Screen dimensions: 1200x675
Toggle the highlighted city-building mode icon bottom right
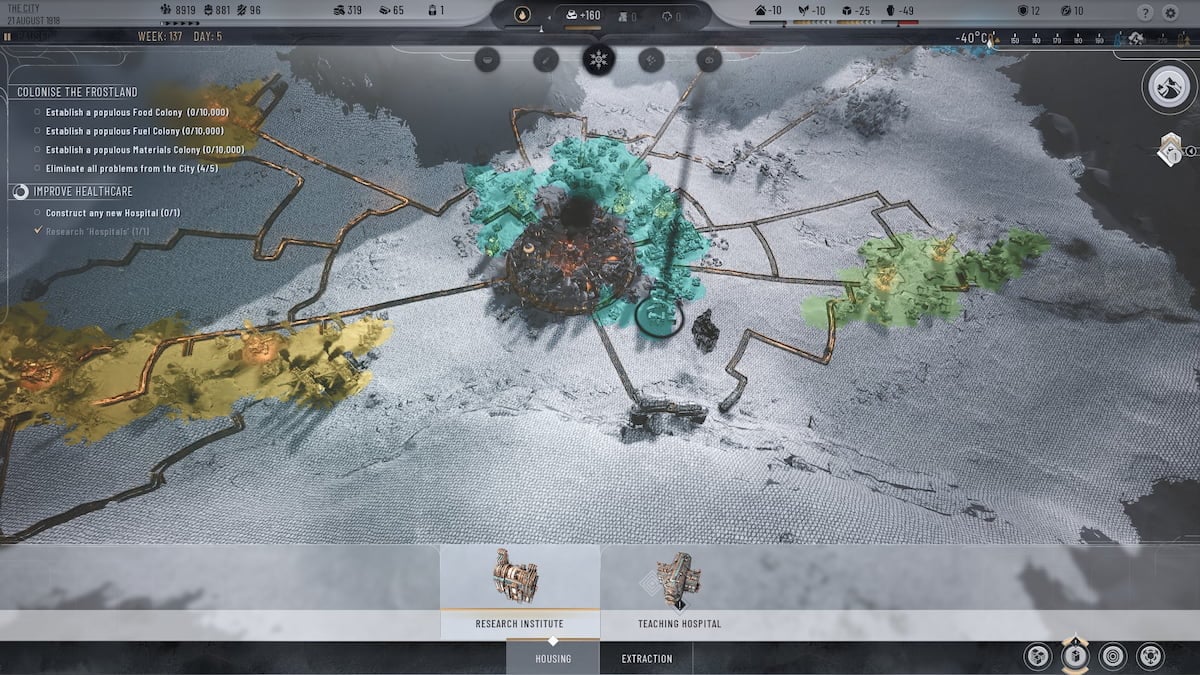pyautogui.click(x=1075, y=658)
